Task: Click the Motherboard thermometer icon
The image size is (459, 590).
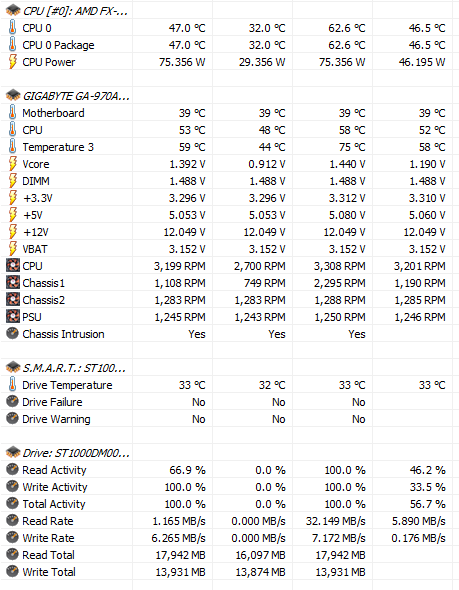Action: click(12, 113)
